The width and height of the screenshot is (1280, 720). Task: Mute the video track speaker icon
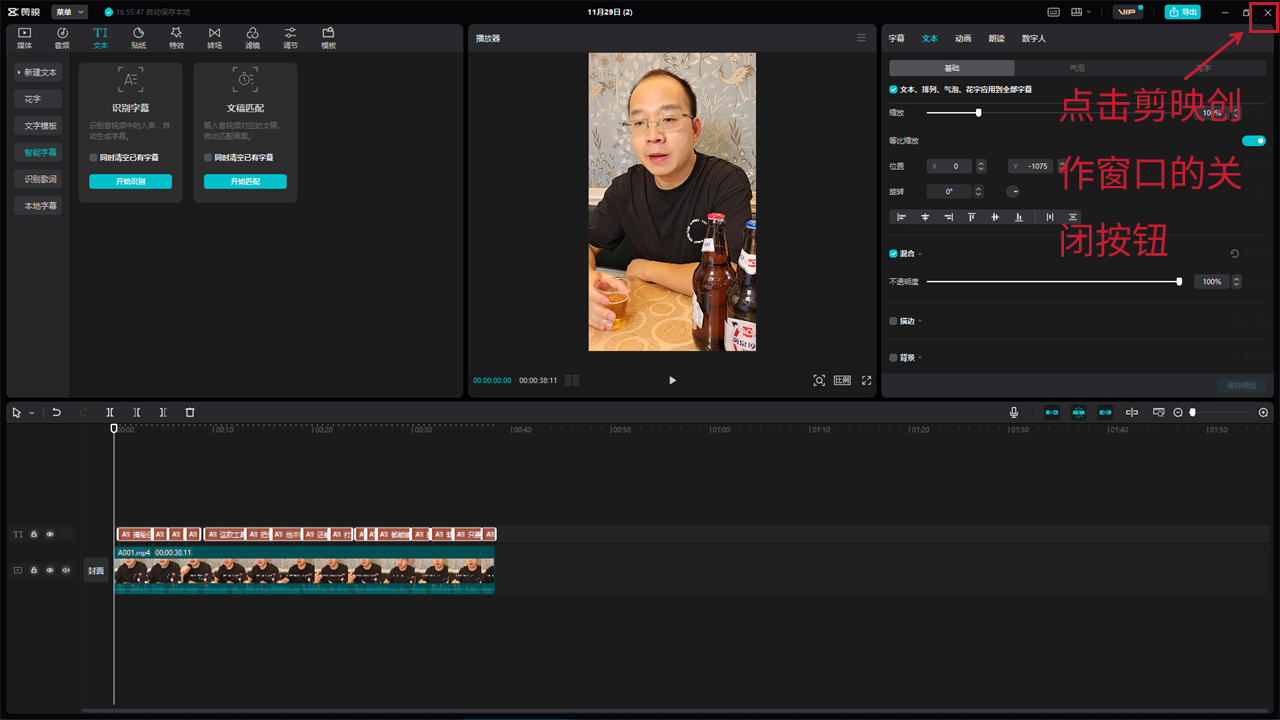(66, 570)
